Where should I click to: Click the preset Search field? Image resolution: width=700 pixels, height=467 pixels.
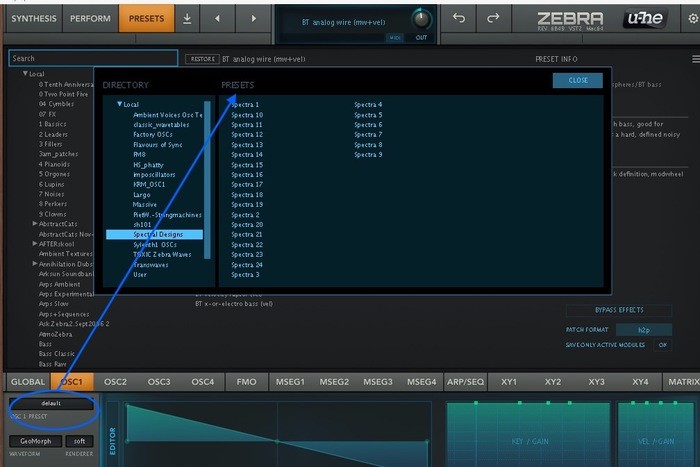[93, 58]
